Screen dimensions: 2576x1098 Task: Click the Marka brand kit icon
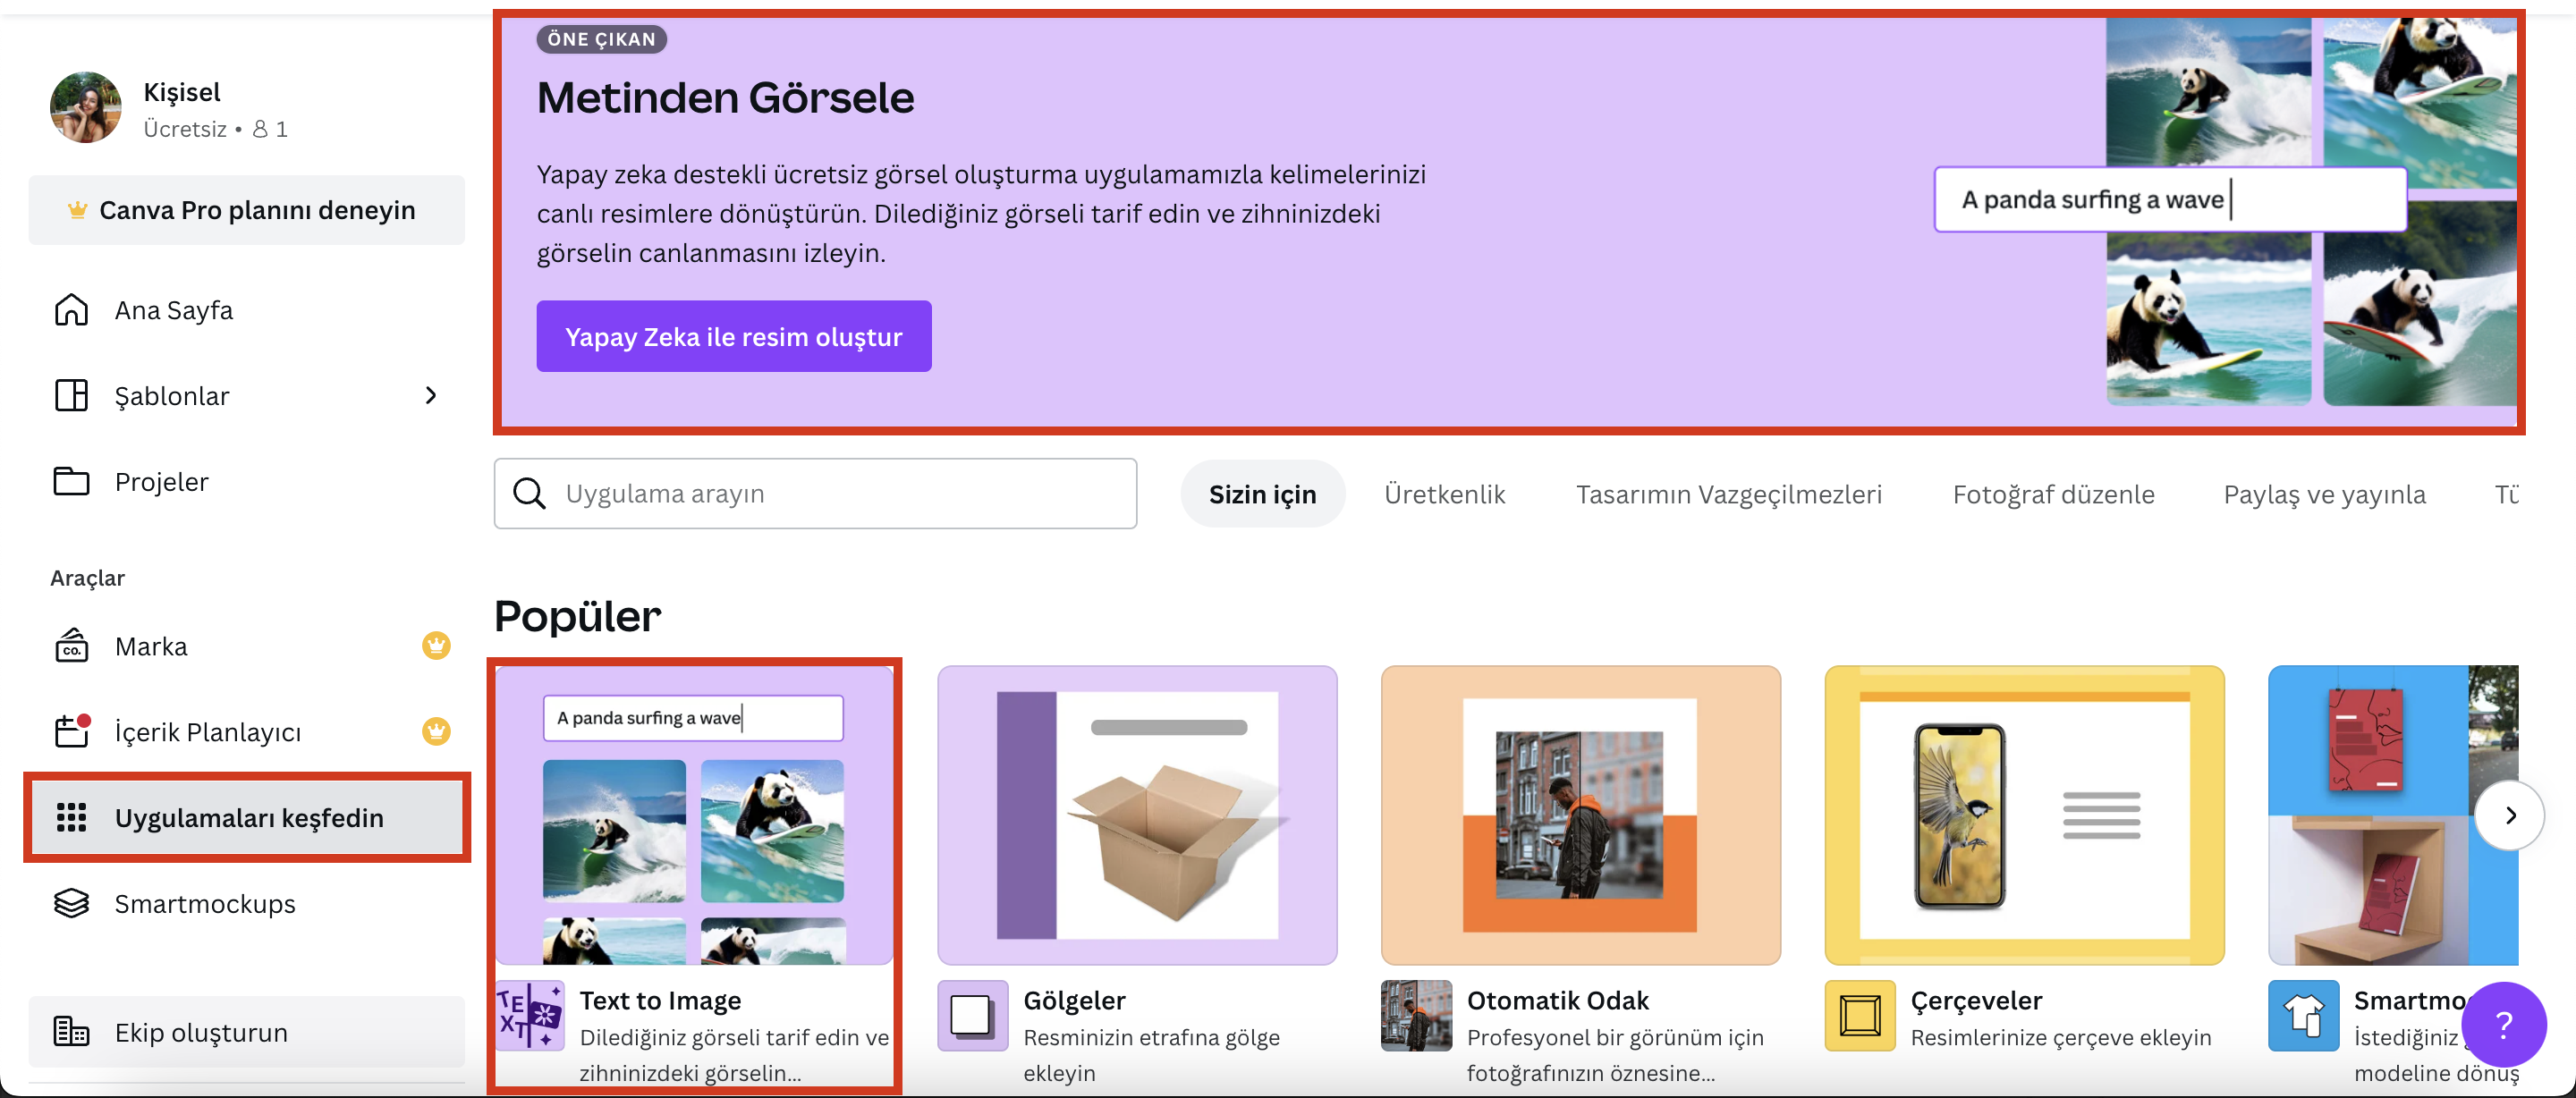[x=71, y=646]
